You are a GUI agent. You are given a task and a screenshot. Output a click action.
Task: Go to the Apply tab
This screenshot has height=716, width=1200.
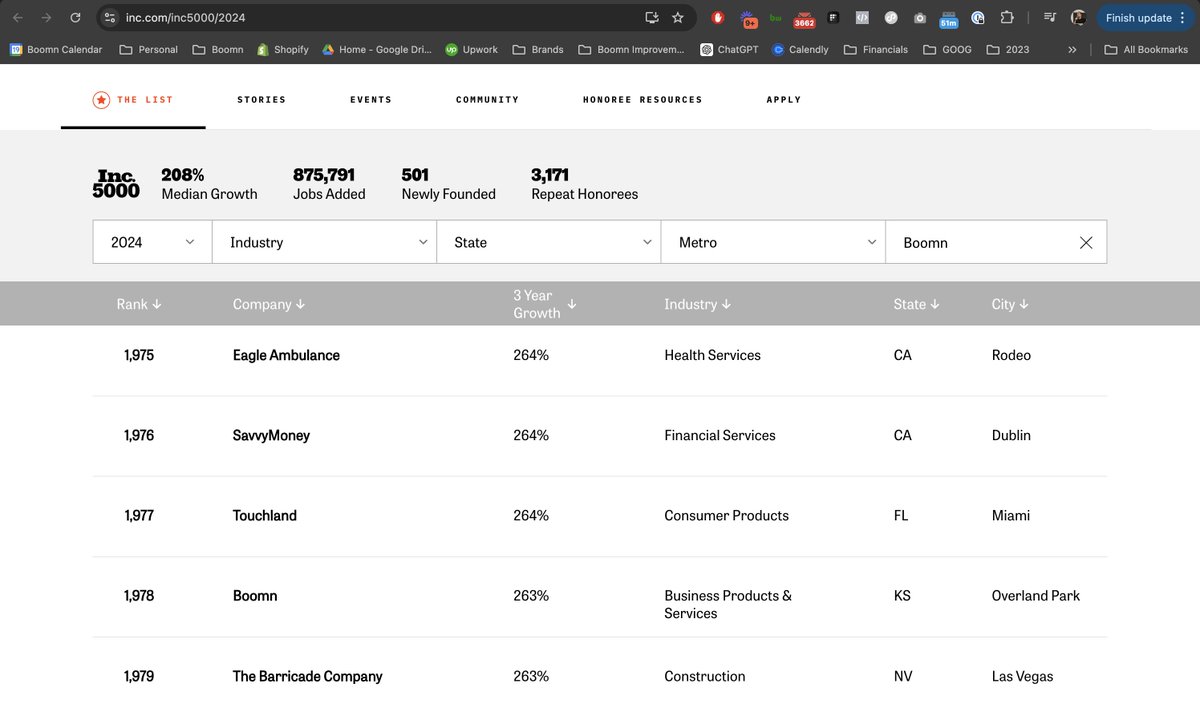(x=784, y=100)
